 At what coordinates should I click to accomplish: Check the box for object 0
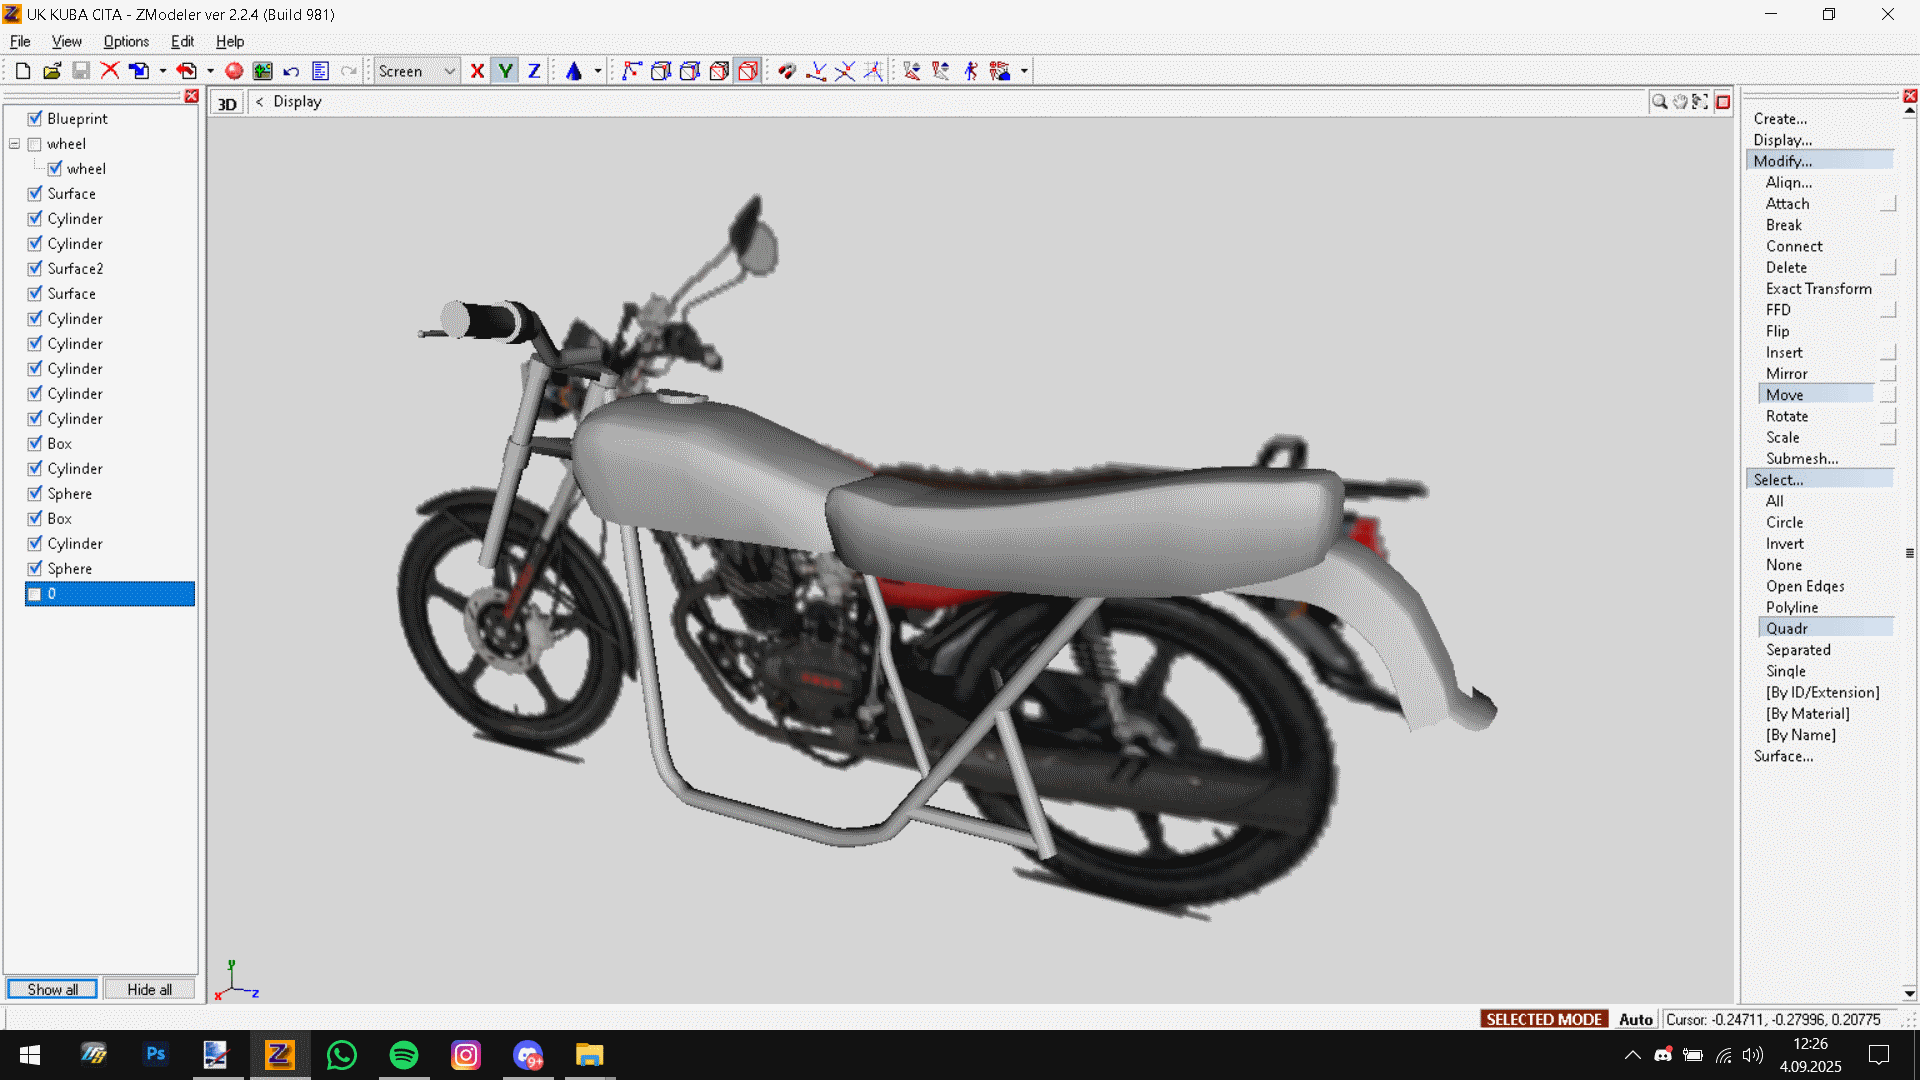tap(35, 594)
